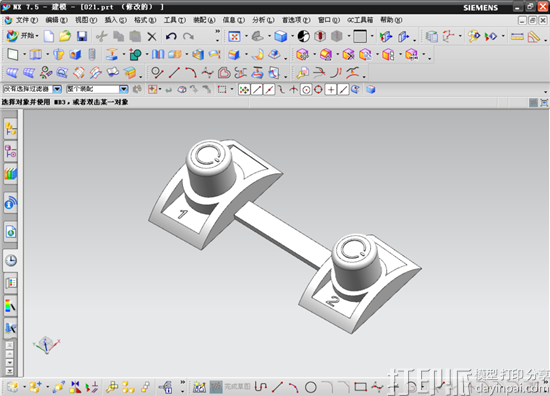Screen dimensions: 550x396
Task: Toggle the intersection point snap (plus icon)
Action: [331, 90]
